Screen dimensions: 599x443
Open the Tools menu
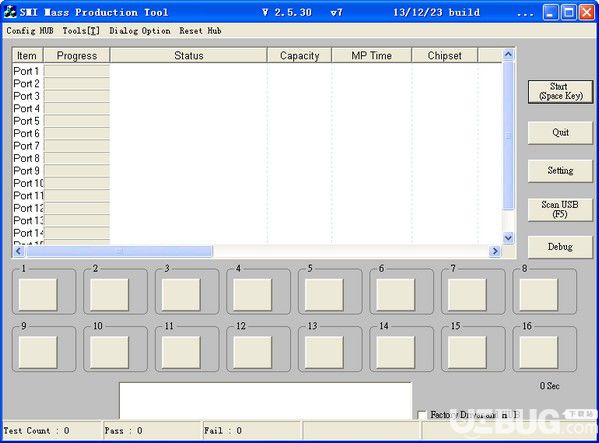coord(81,31)
